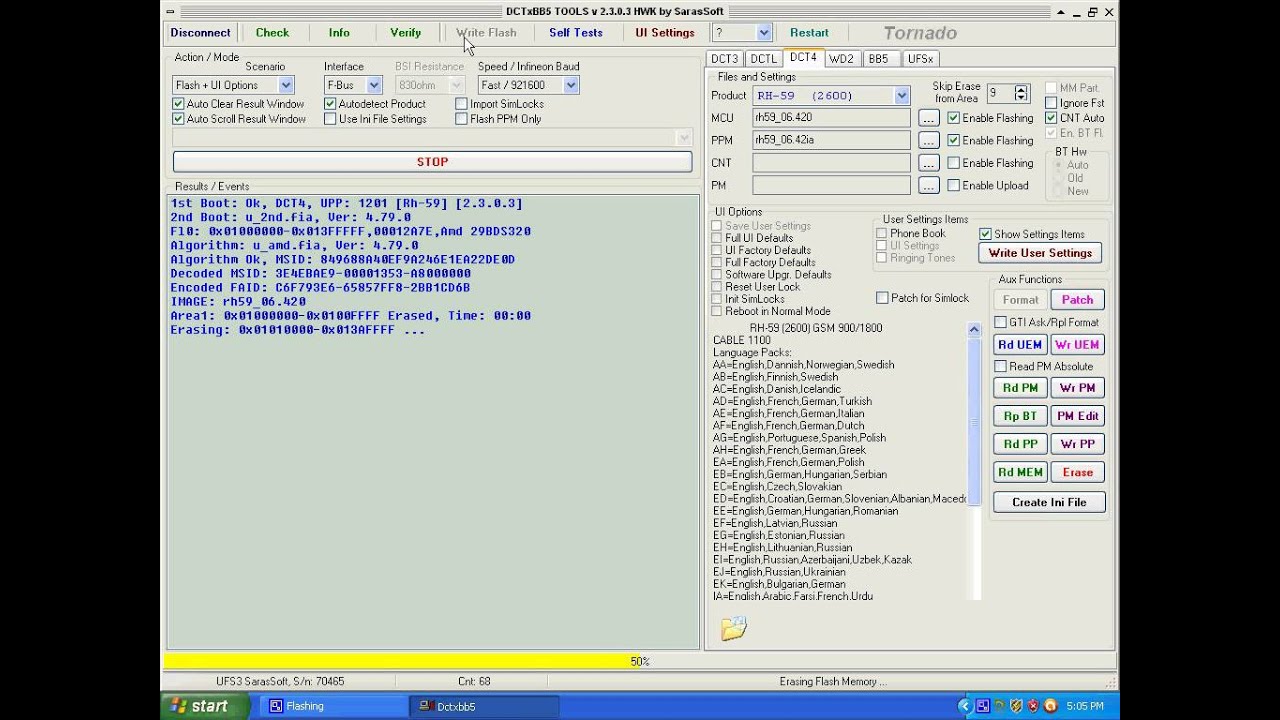Enable Use Ini File Settings
The height and width of the screenshot is (720, 1280).
tap(330, 119)
